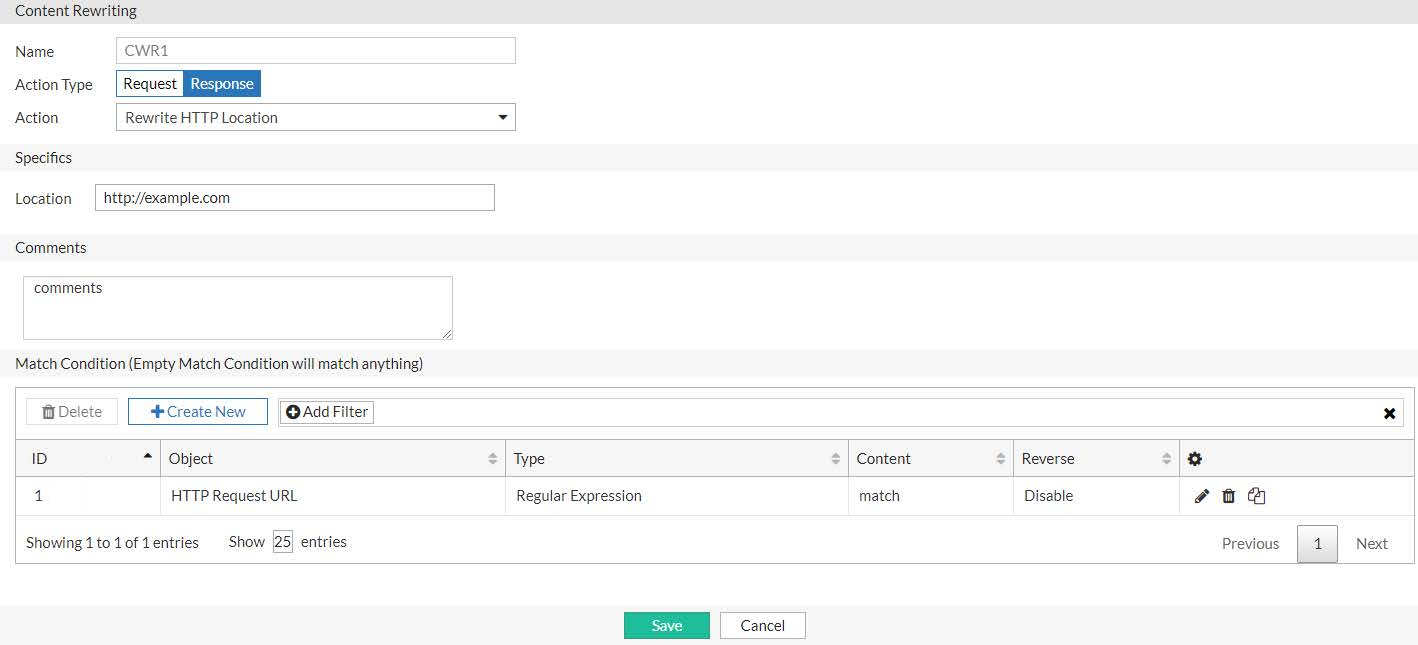Screen dimensions: 1418x645
Task: Cancel editing the rewriting rule
Action: 762,624
